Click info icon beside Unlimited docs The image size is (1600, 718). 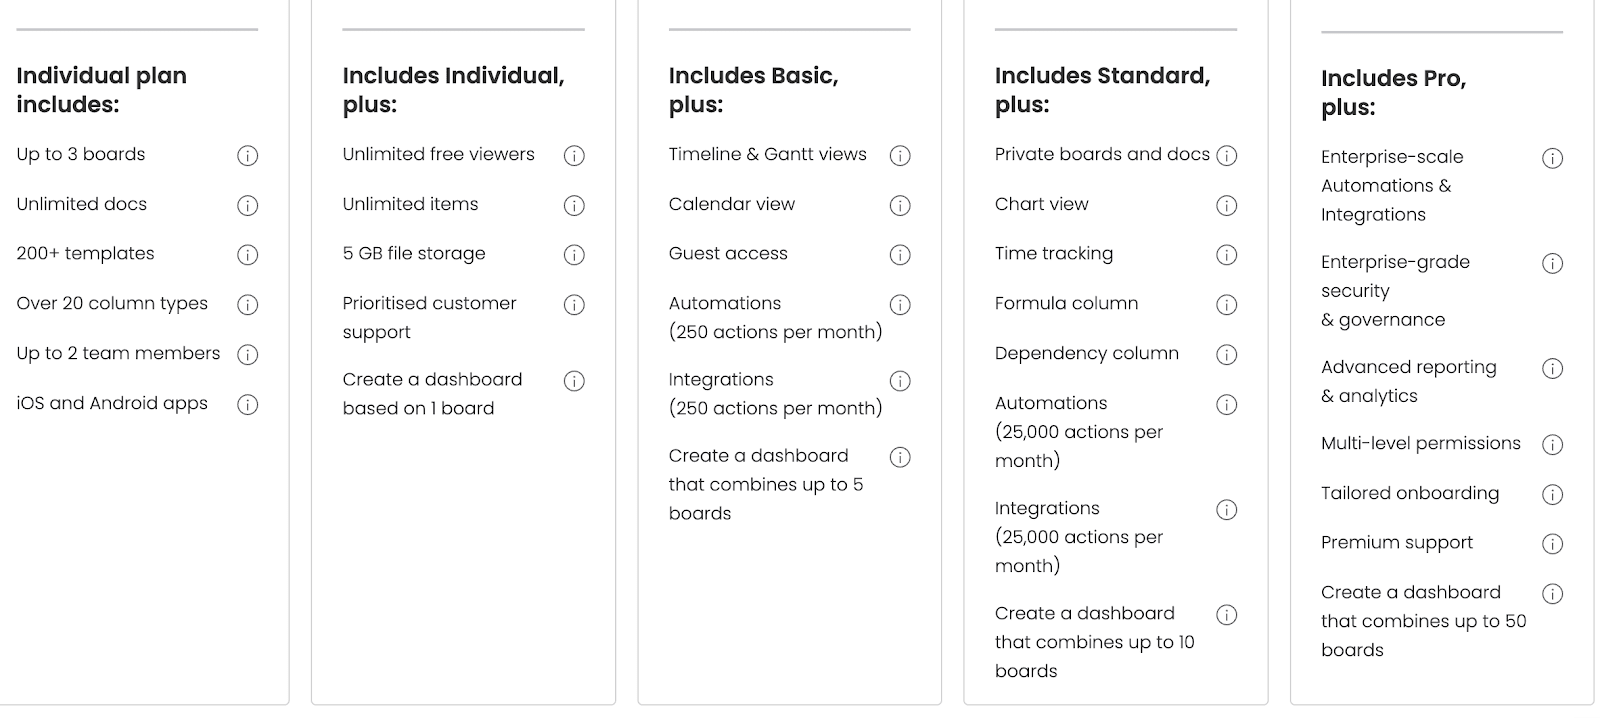pos(247,206)
